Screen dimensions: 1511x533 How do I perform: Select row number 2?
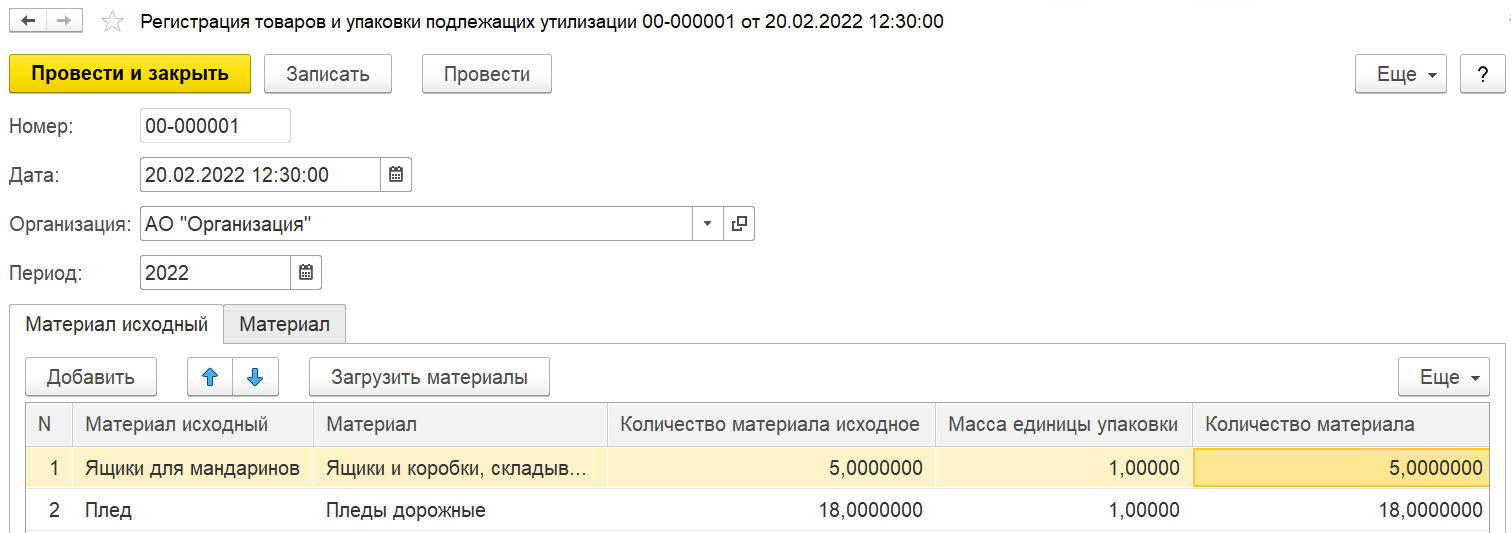coord(48,510)
